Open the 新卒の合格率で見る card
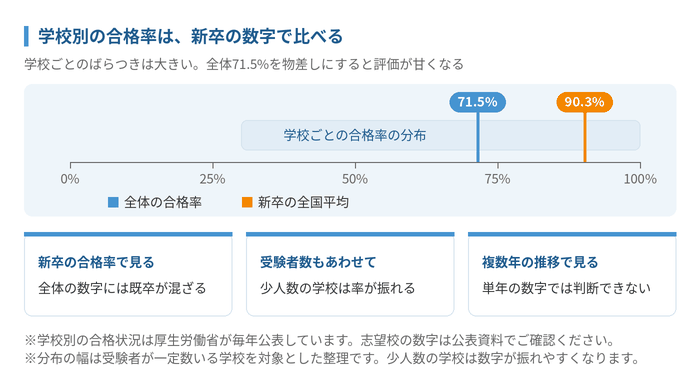 128,274
